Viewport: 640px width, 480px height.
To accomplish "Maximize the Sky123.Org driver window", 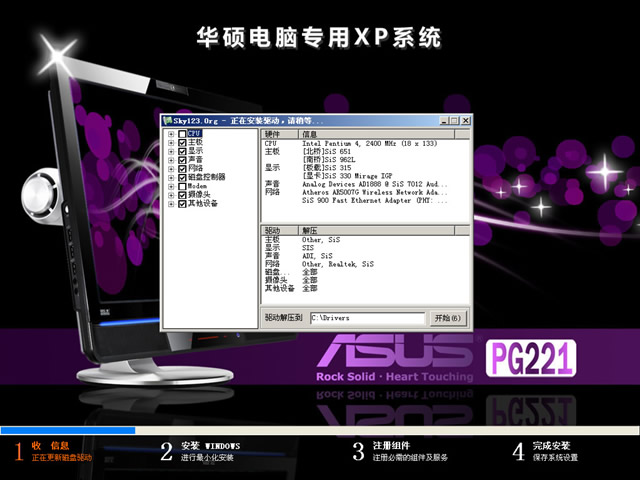I will point(454,121).
